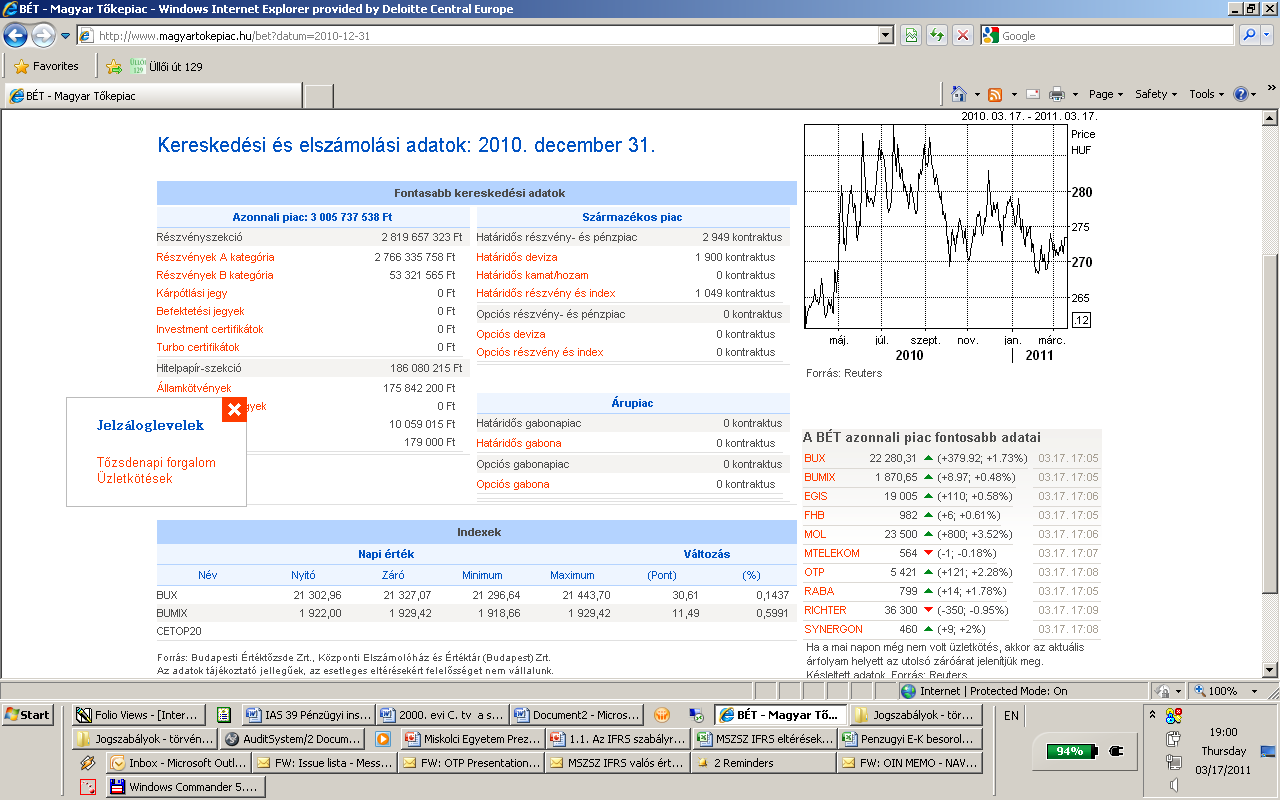Open the Favorites star button
Image resolution: width=1280 pixels, height=800 pixels.
pyautogui.click(x=46, y=66)
